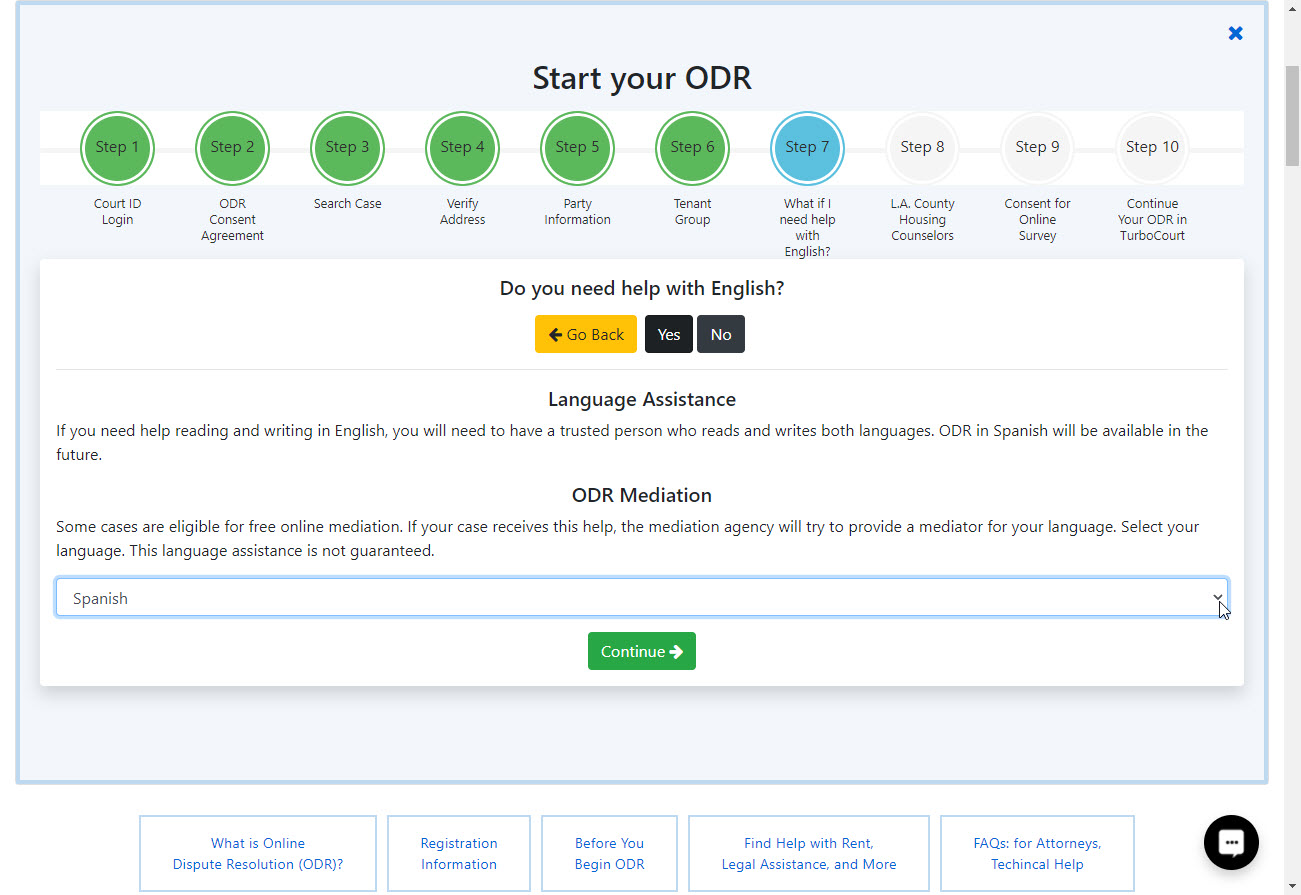Click the Go Back button
1301x895 pixels.
(x=585, y=333)
